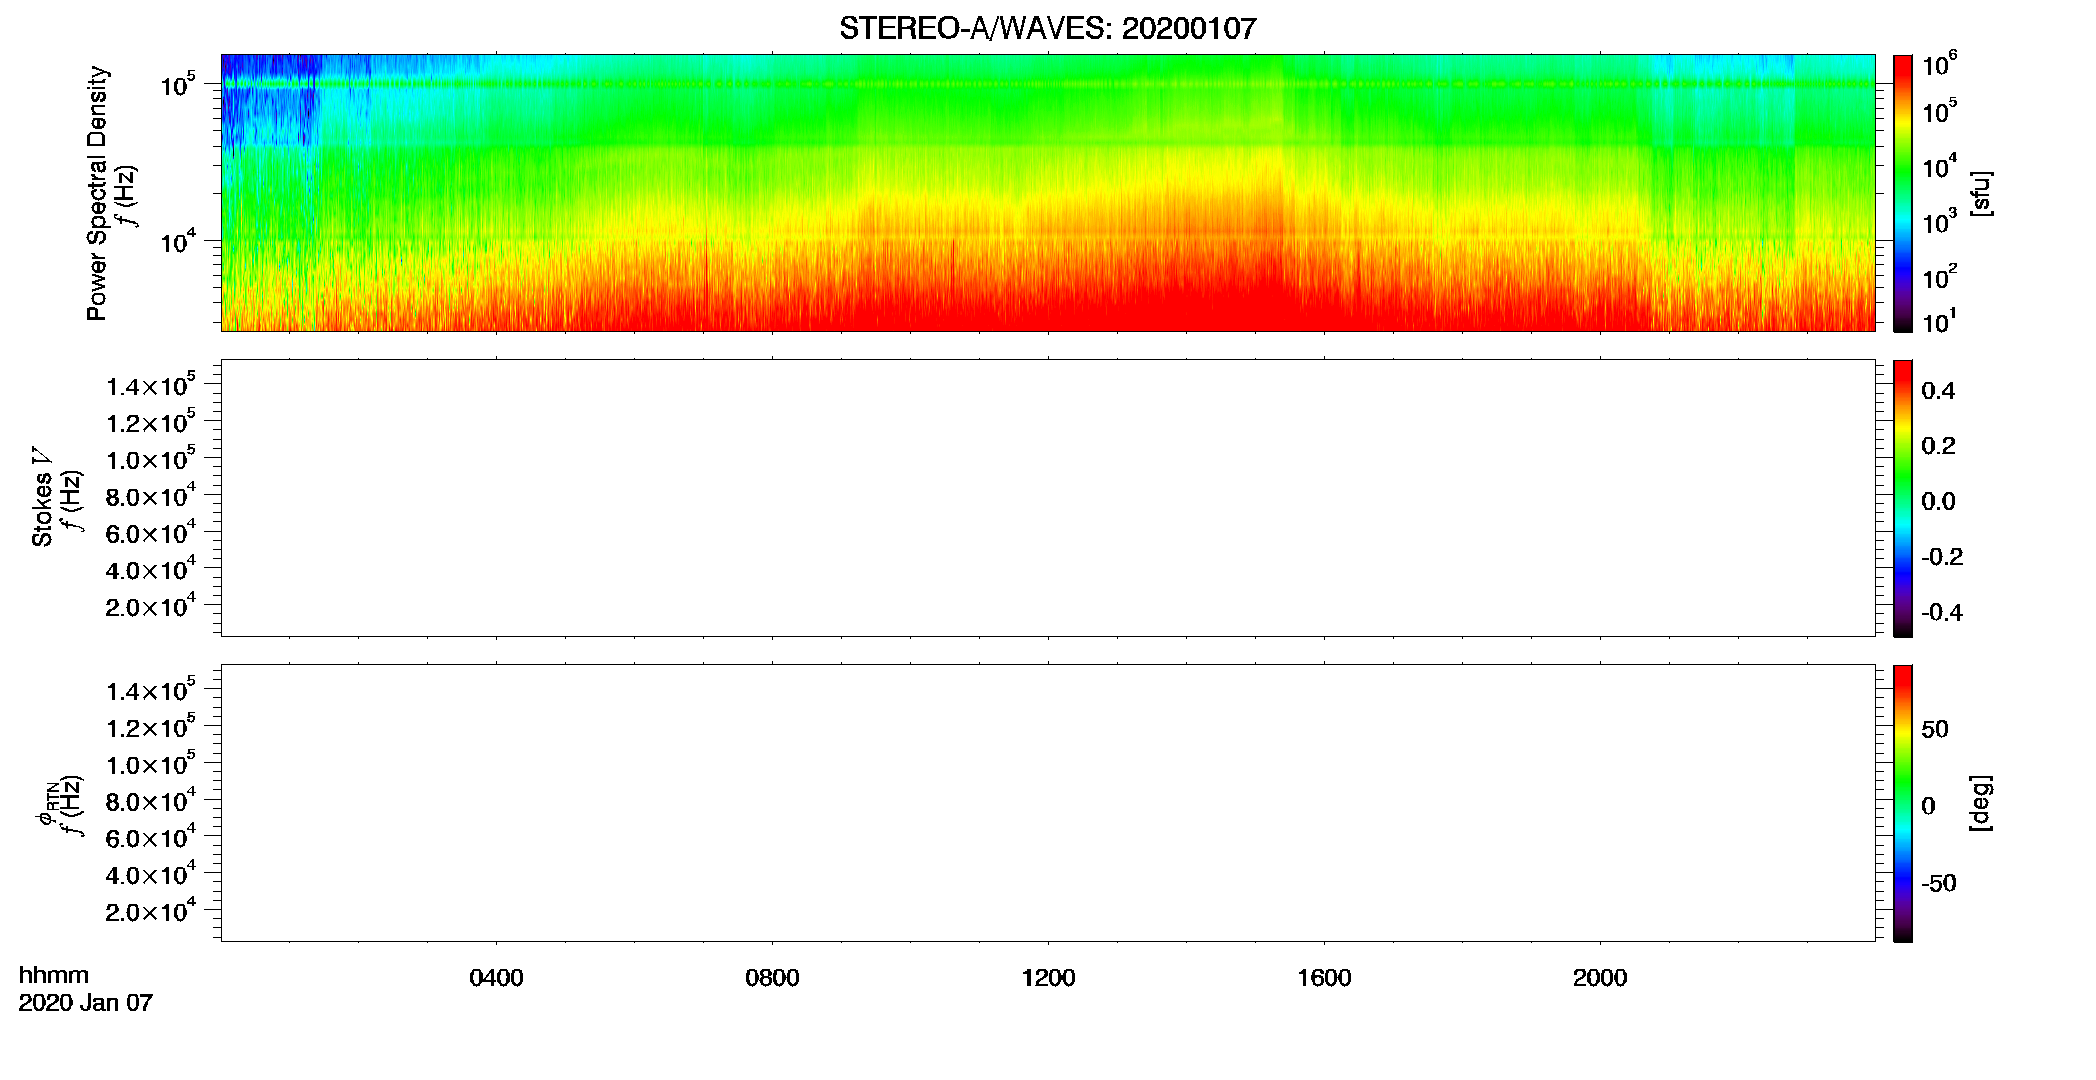Select the 8.0×10^4 tick on phi RTN axis
Screen dimensions: 2096x1080
151,800
